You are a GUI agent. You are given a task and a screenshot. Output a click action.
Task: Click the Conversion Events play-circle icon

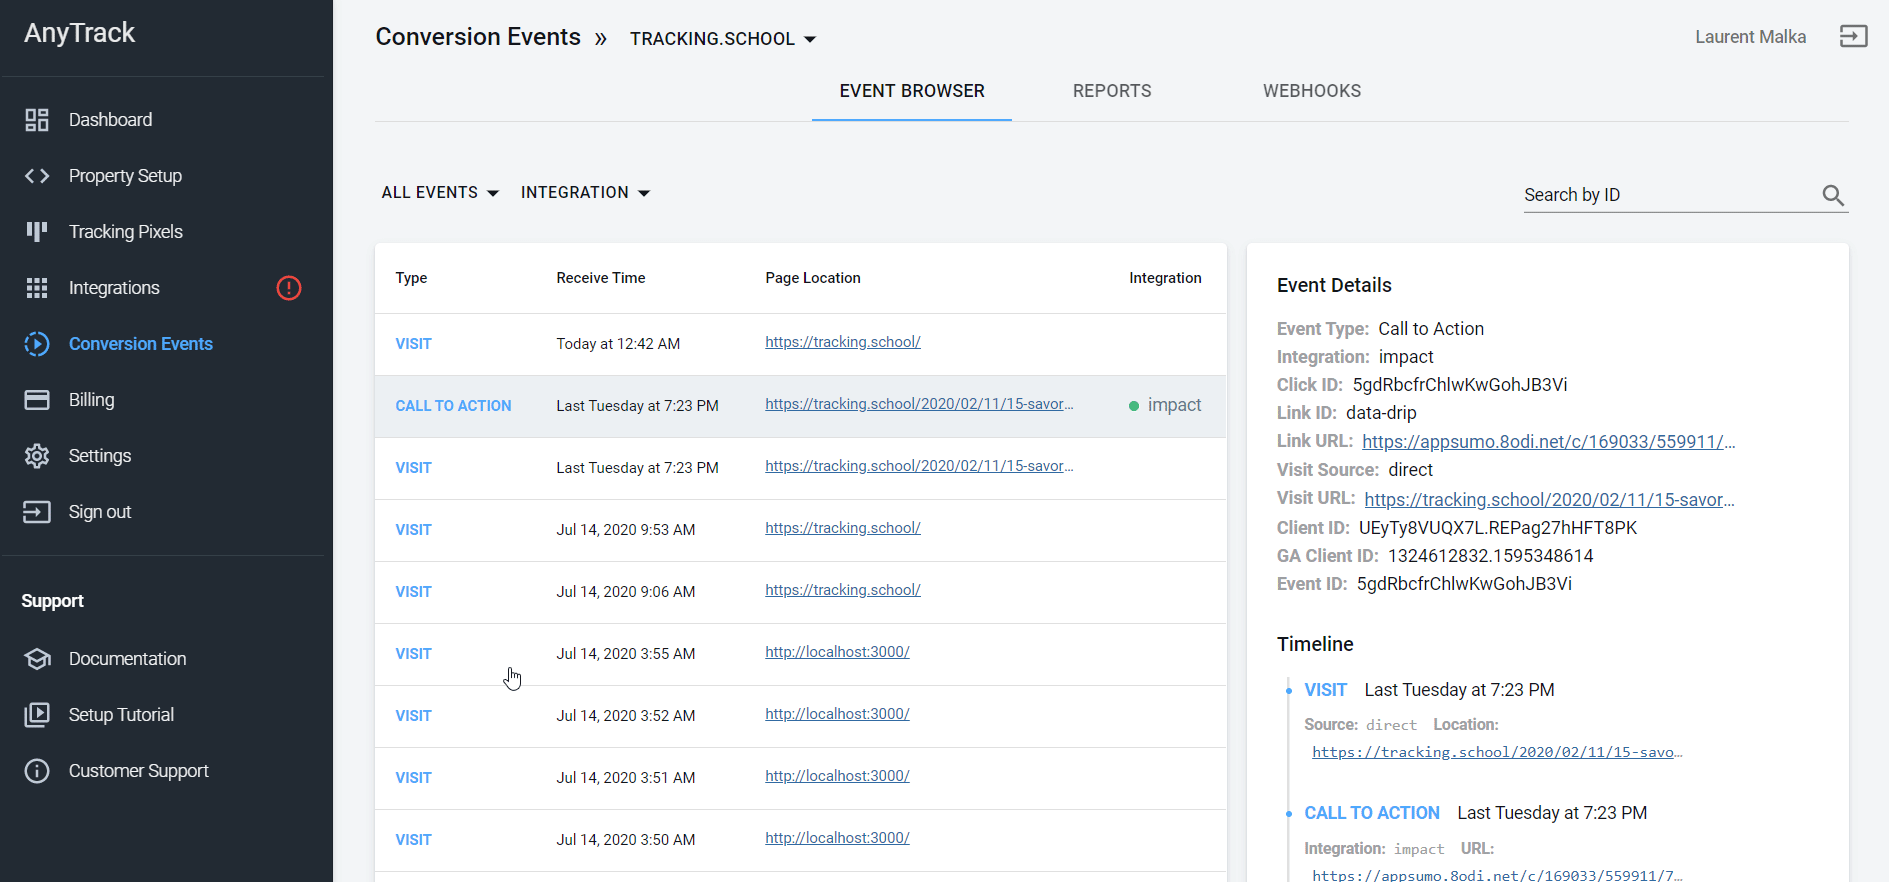(37, 344)
